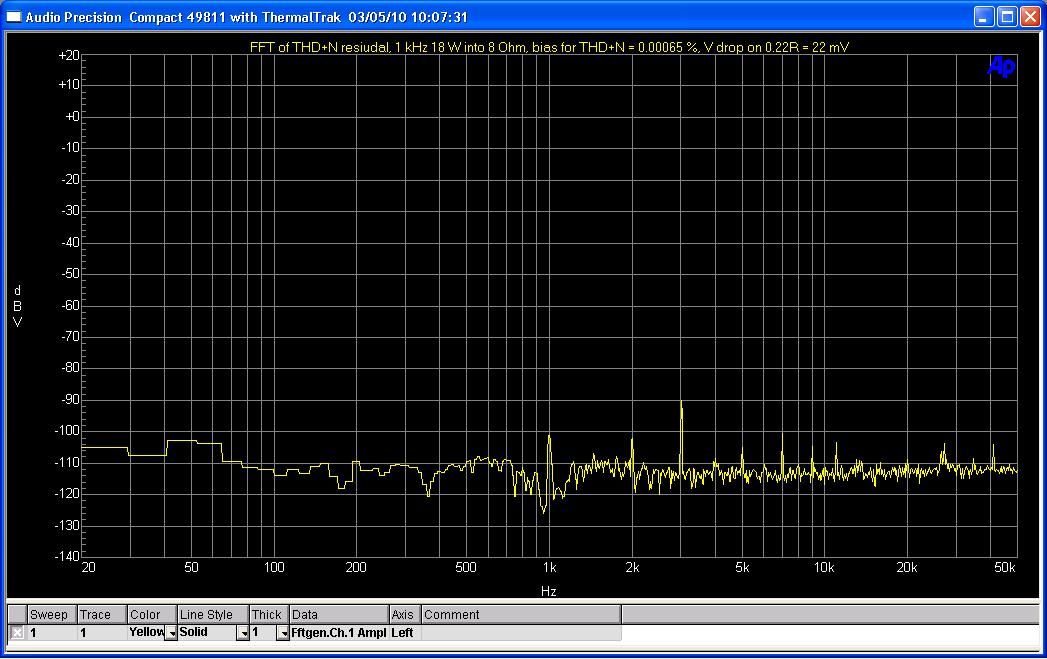
Task: Click the graph title text FFT of THD+N
Action: point(549,47)
